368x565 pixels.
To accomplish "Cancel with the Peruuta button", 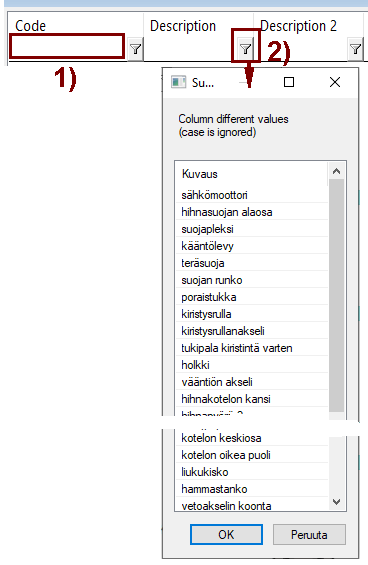I will [x=309, y=534].
